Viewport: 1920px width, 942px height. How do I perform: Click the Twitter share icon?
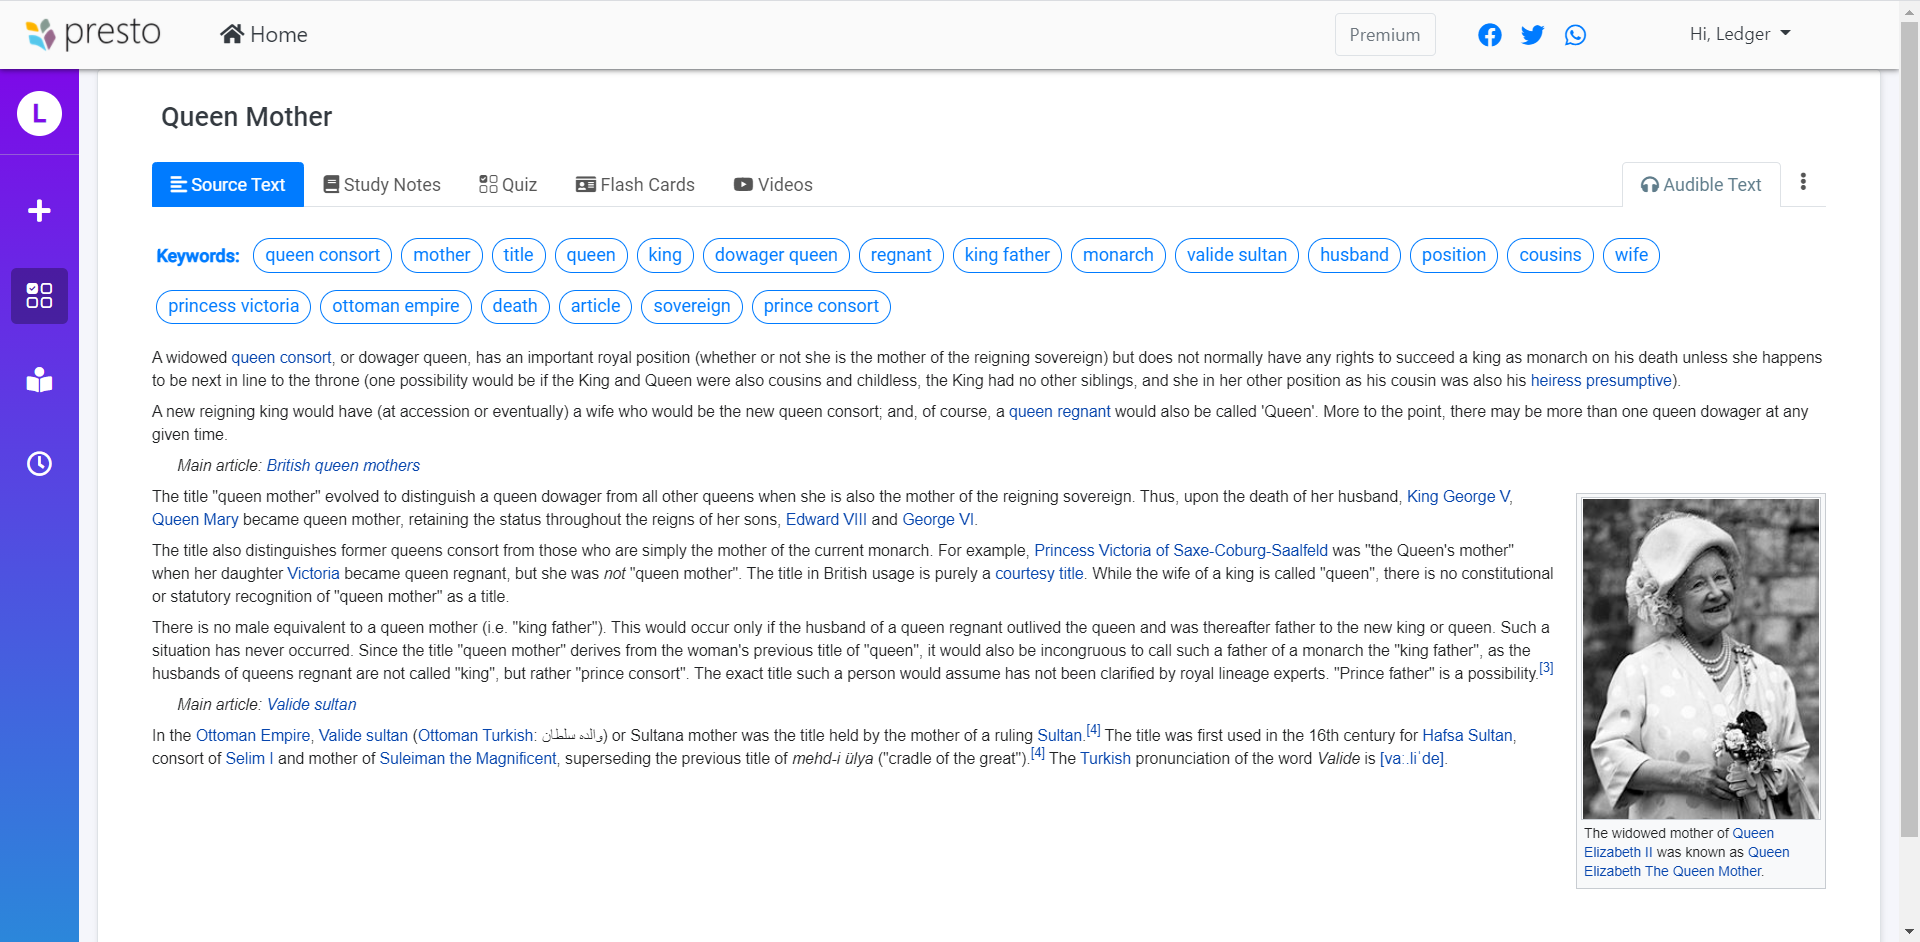point(1532,35)
